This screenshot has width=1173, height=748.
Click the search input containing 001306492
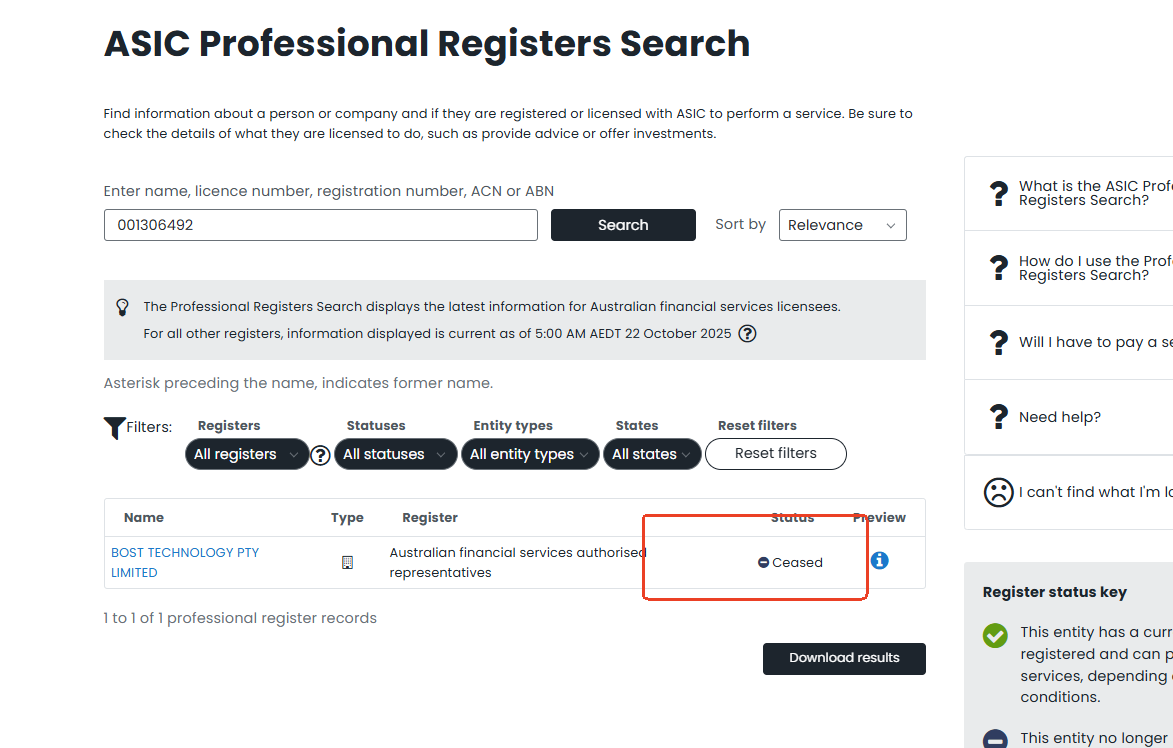pyautogui.click(x=320, y=225)
